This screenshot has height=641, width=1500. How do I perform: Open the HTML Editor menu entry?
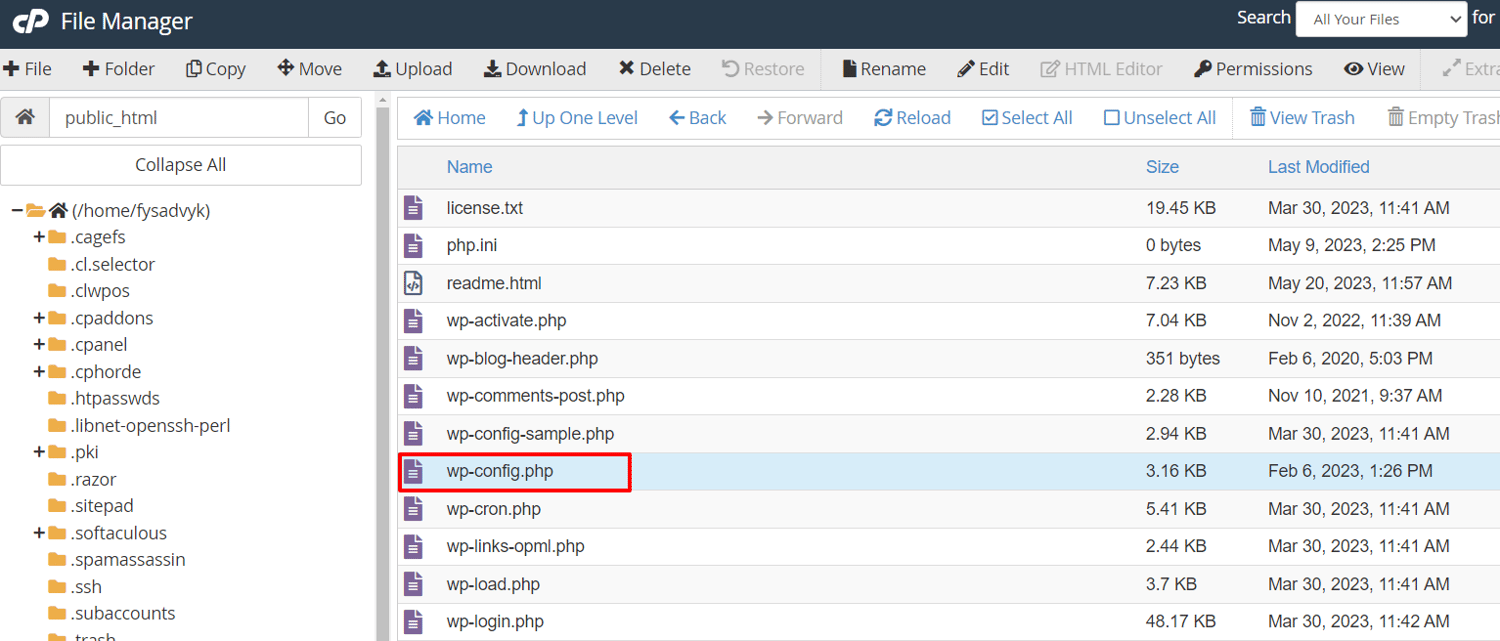click(1101, 69)
